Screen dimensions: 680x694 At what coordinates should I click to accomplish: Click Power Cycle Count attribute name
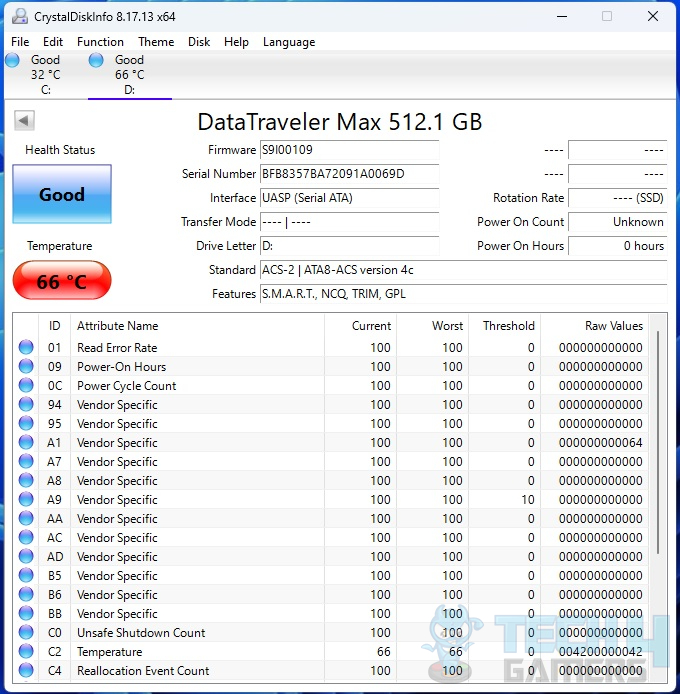click(126, 386)
